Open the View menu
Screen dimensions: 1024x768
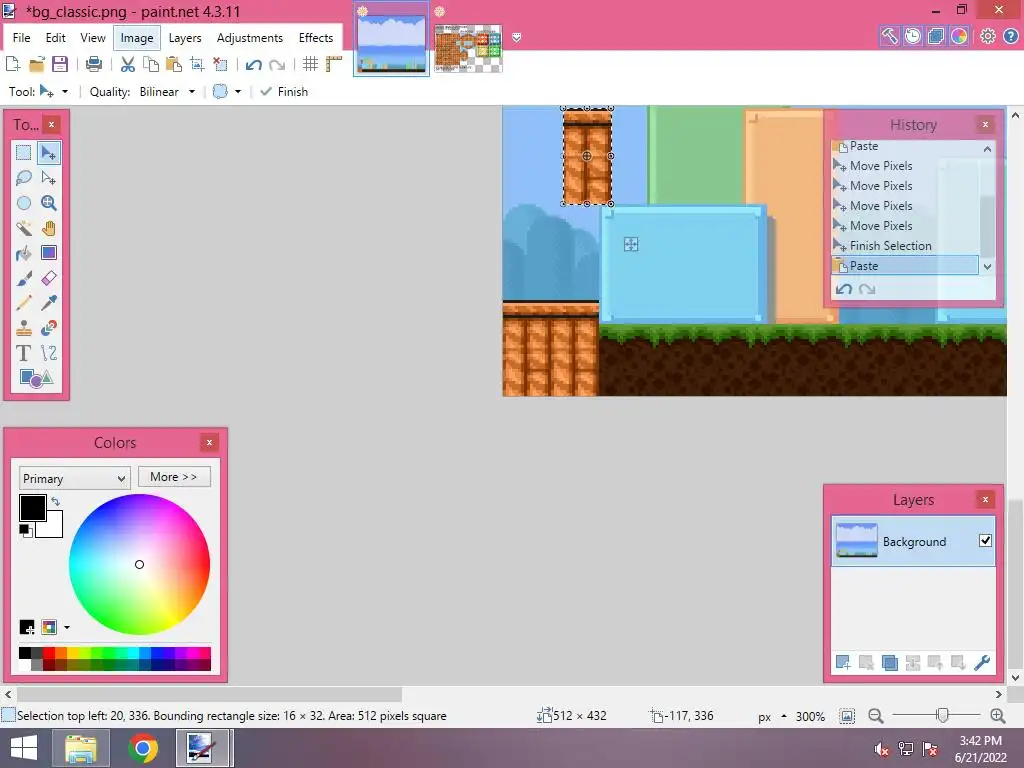pos(93,38)
